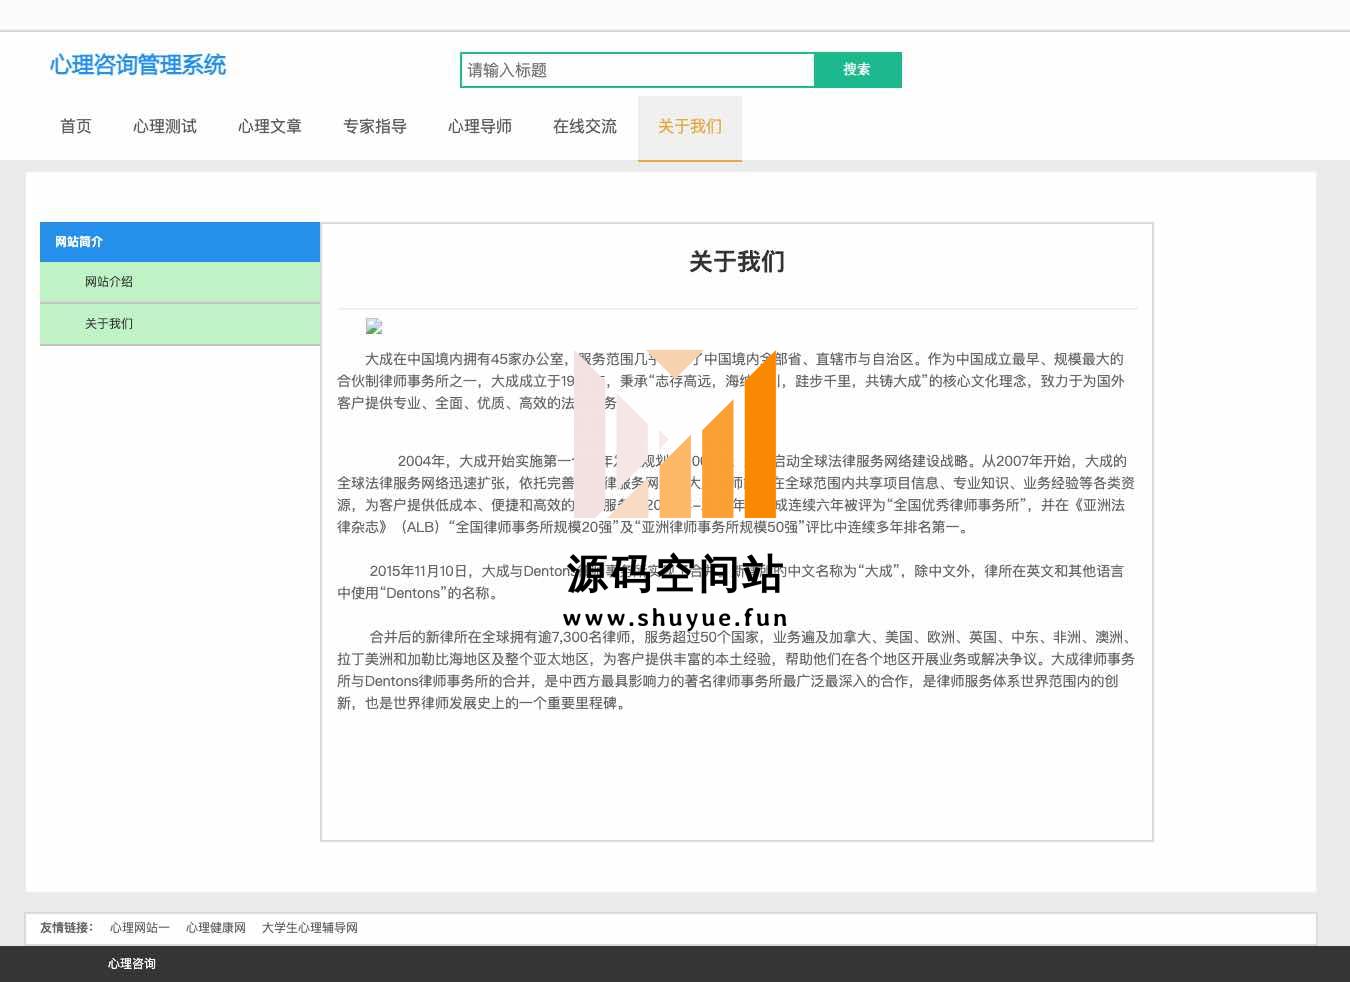Viewport: 1350px width, 982px height.
Task: Click the 友情链接 label
Action: pyautogui.click(x=66, y=928)
